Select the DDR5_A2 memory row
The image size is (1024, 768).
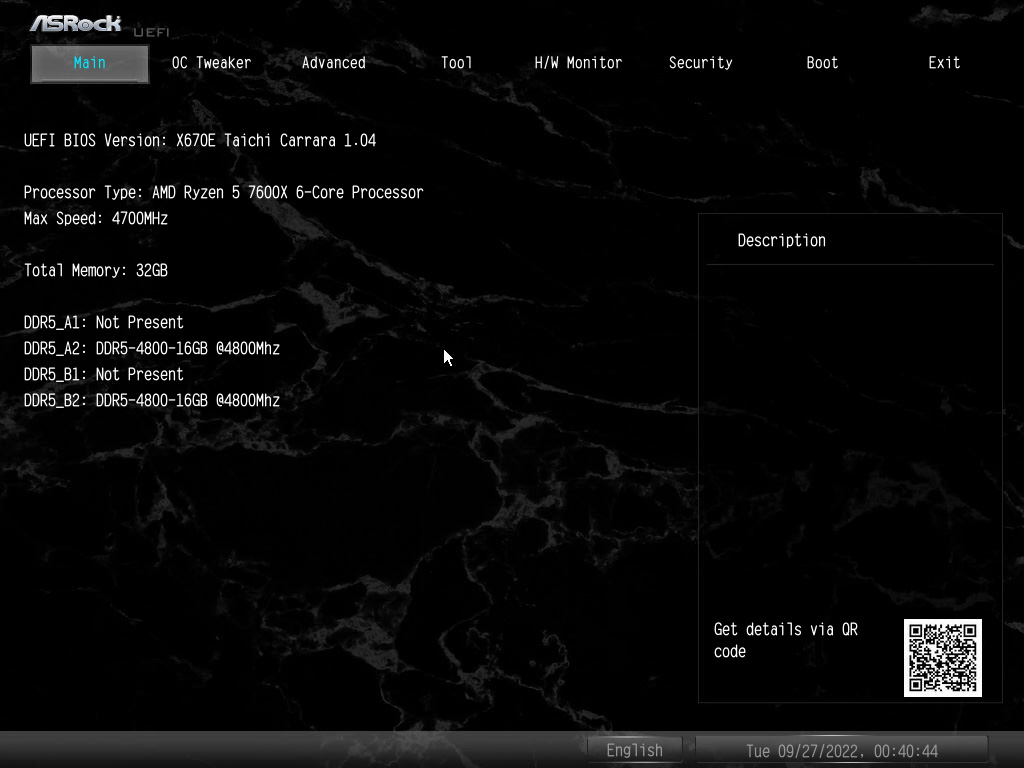[x=152, y=349]
